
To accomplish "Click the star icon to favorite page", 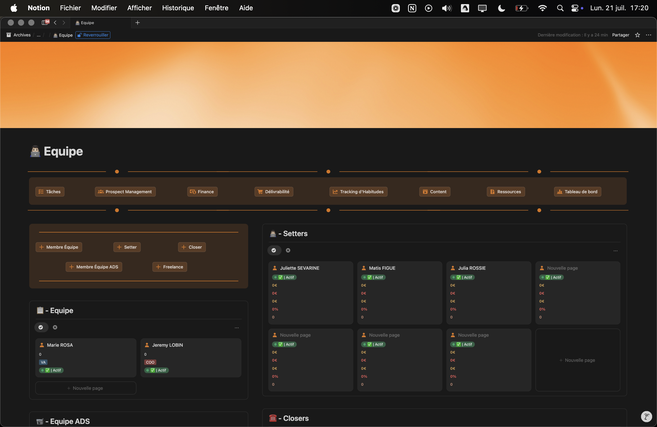I will point(637,35).
